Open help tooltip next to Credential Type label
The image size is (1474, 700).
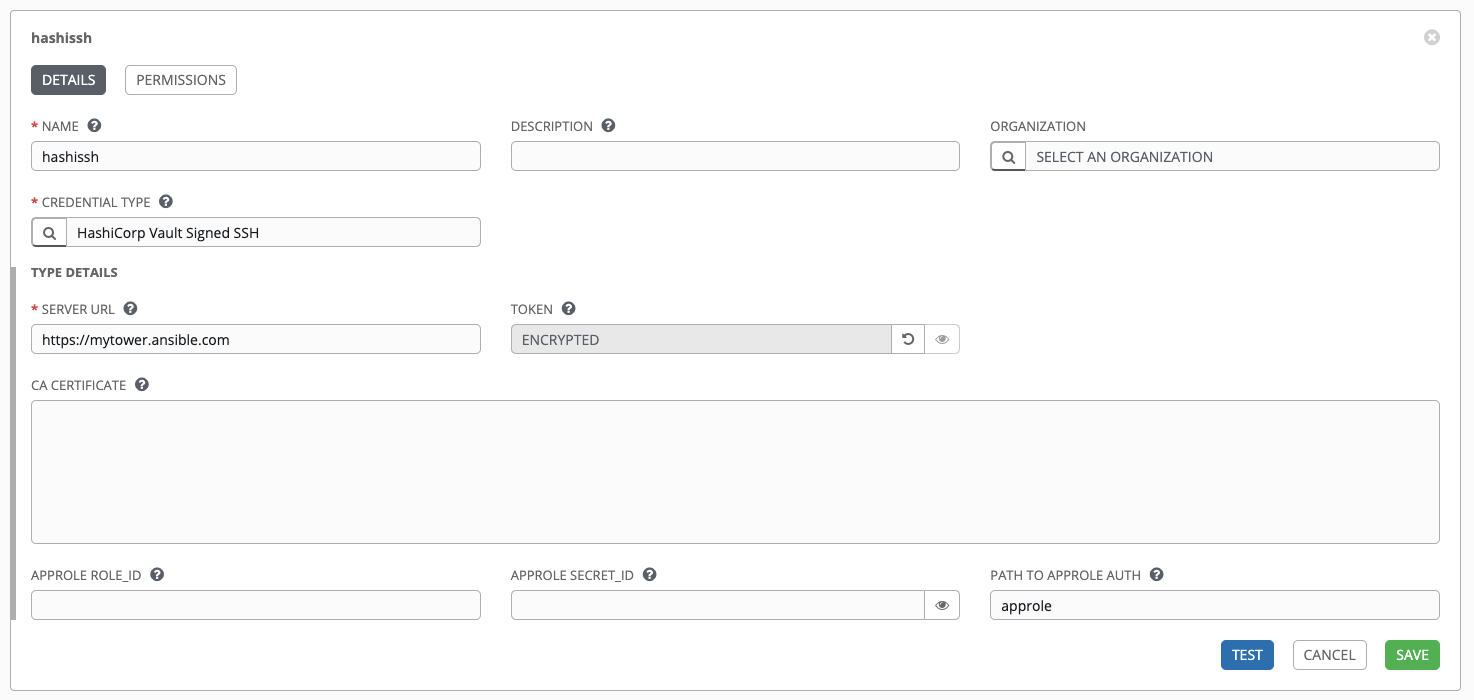(x=166, y=201)
